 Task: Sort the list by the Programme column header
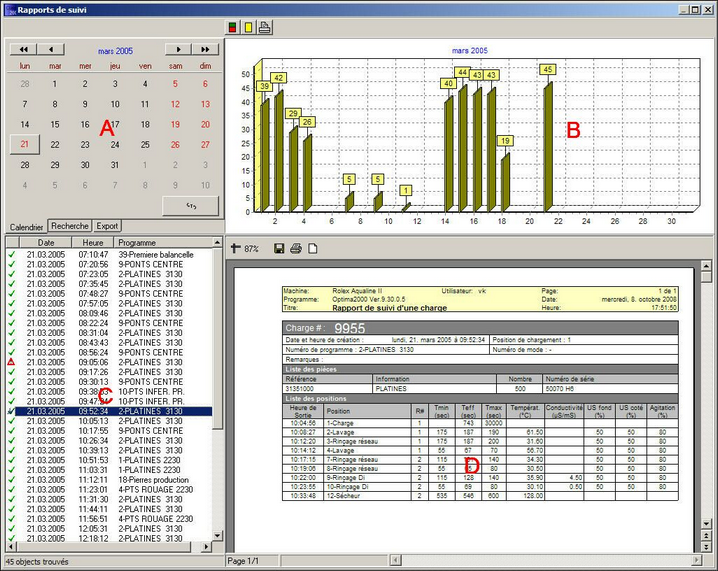[163, 243]
